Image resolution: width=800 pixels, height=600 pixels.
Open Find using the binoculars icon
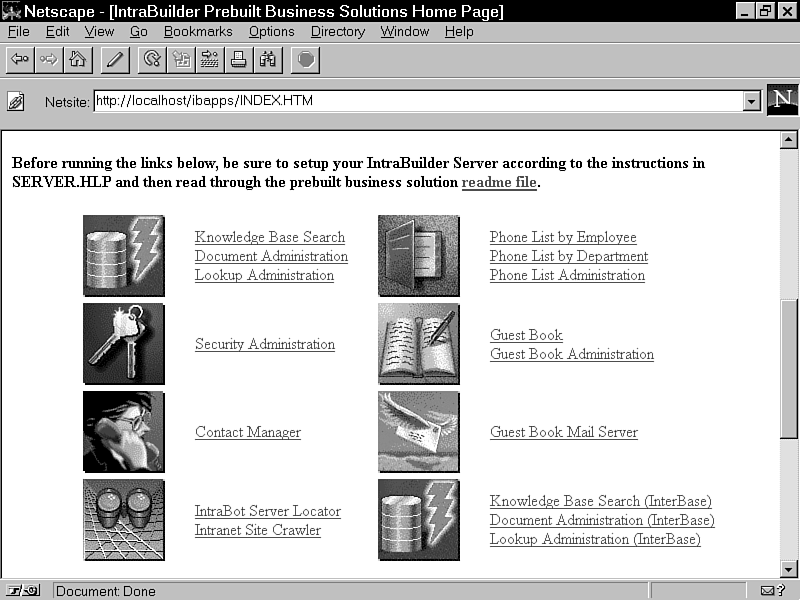(x=268, y=60)
